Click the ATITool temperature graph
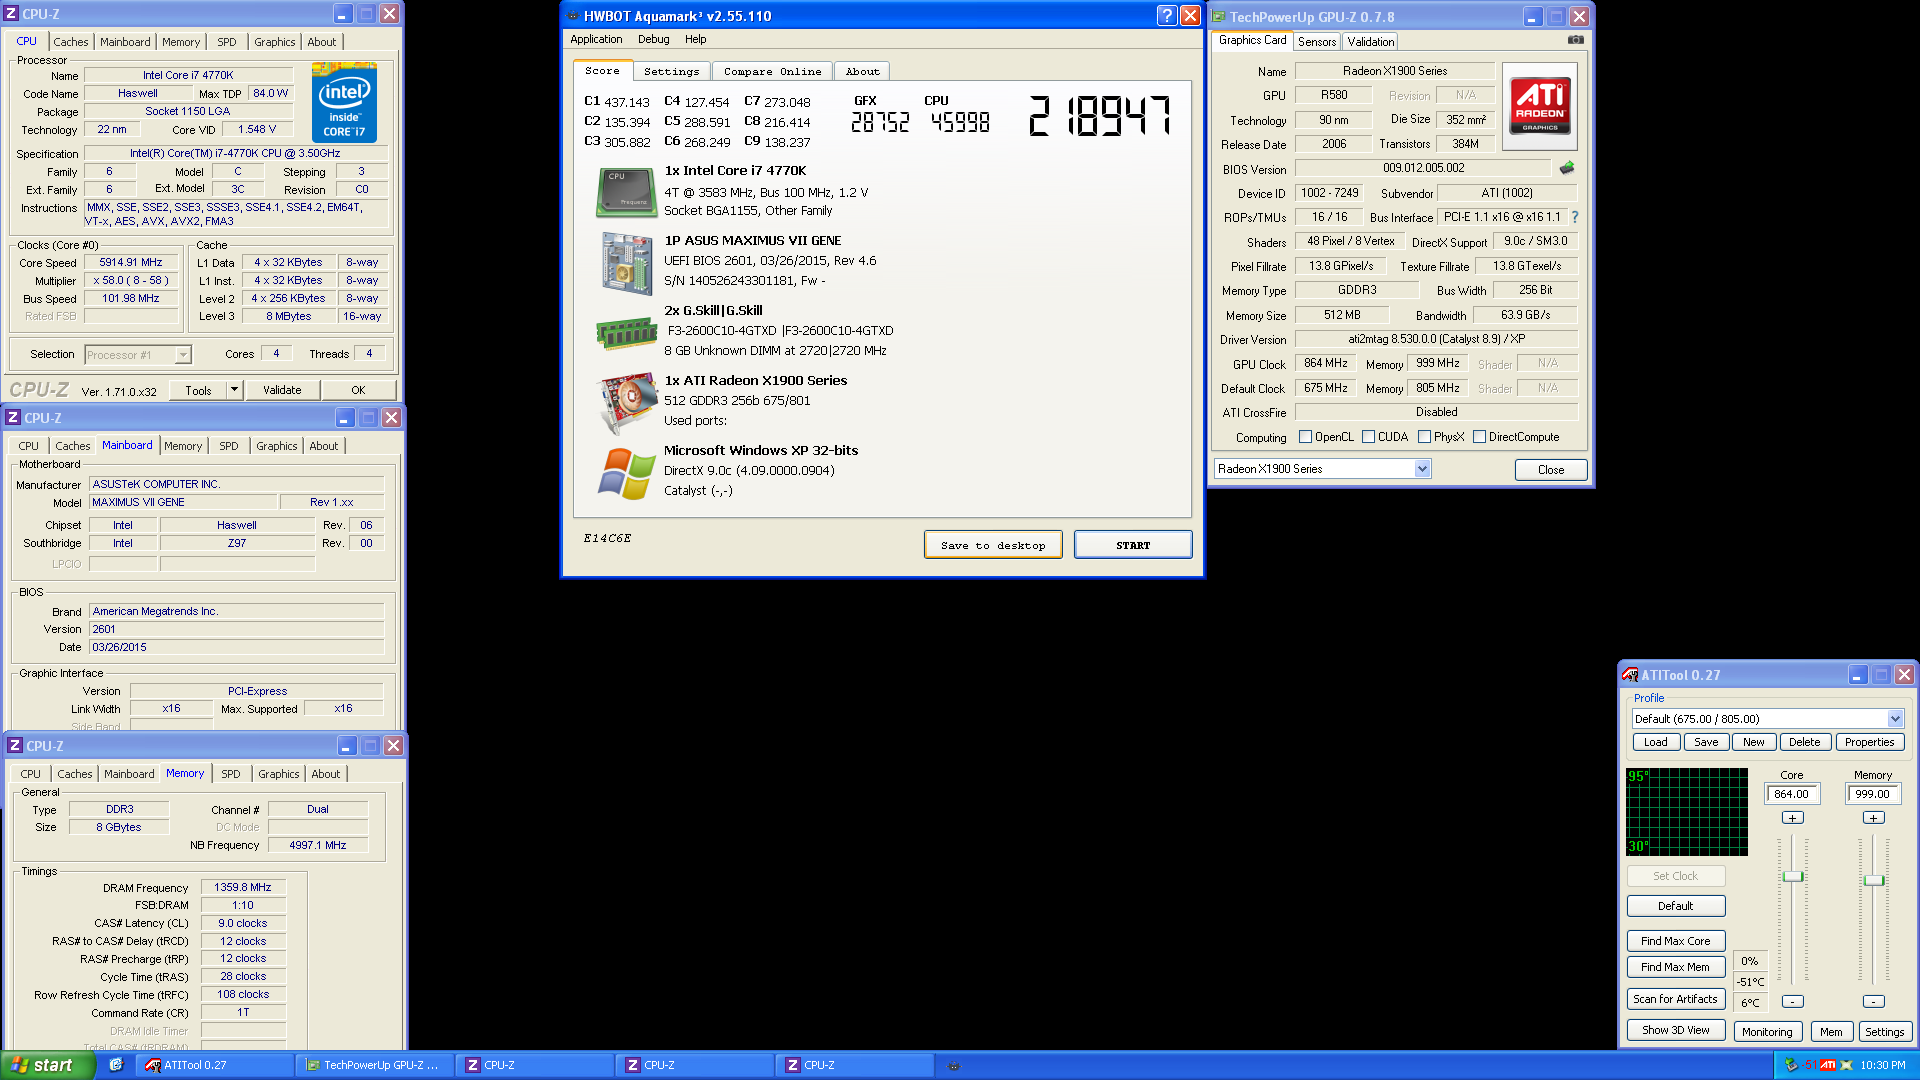The width and height of the screenshot is (1920, 1080). pyautogui.click(x=1687, y=812)
